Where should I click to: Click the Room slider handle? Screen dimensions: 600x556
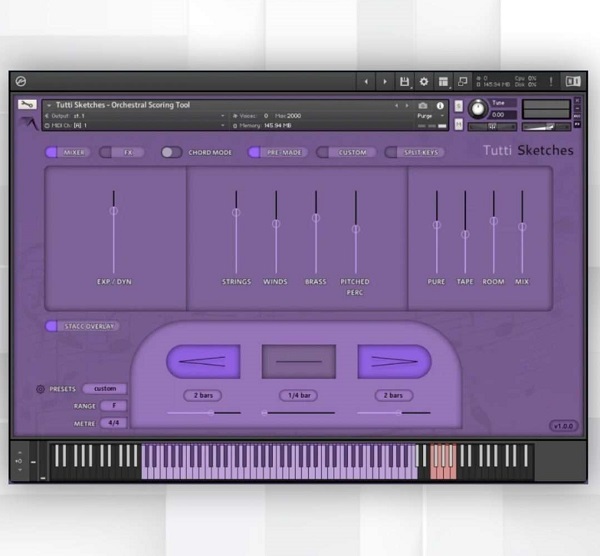click(494, 221)
